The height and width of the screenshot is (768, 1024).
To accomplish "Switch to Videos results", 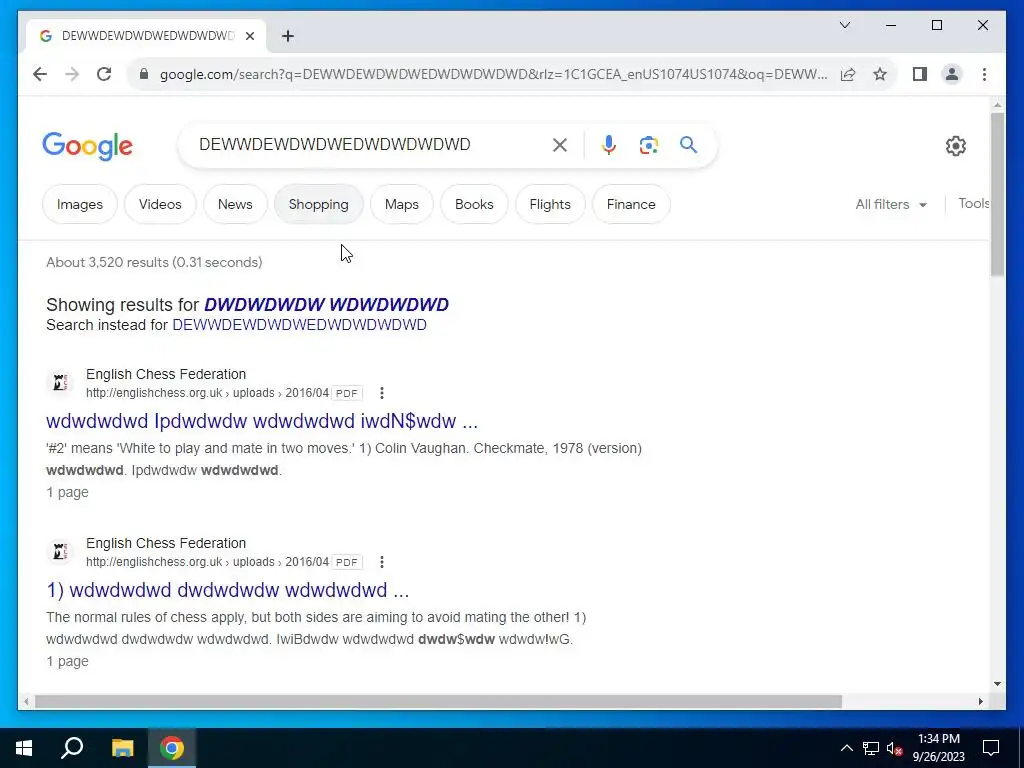I will coord(160,204).
